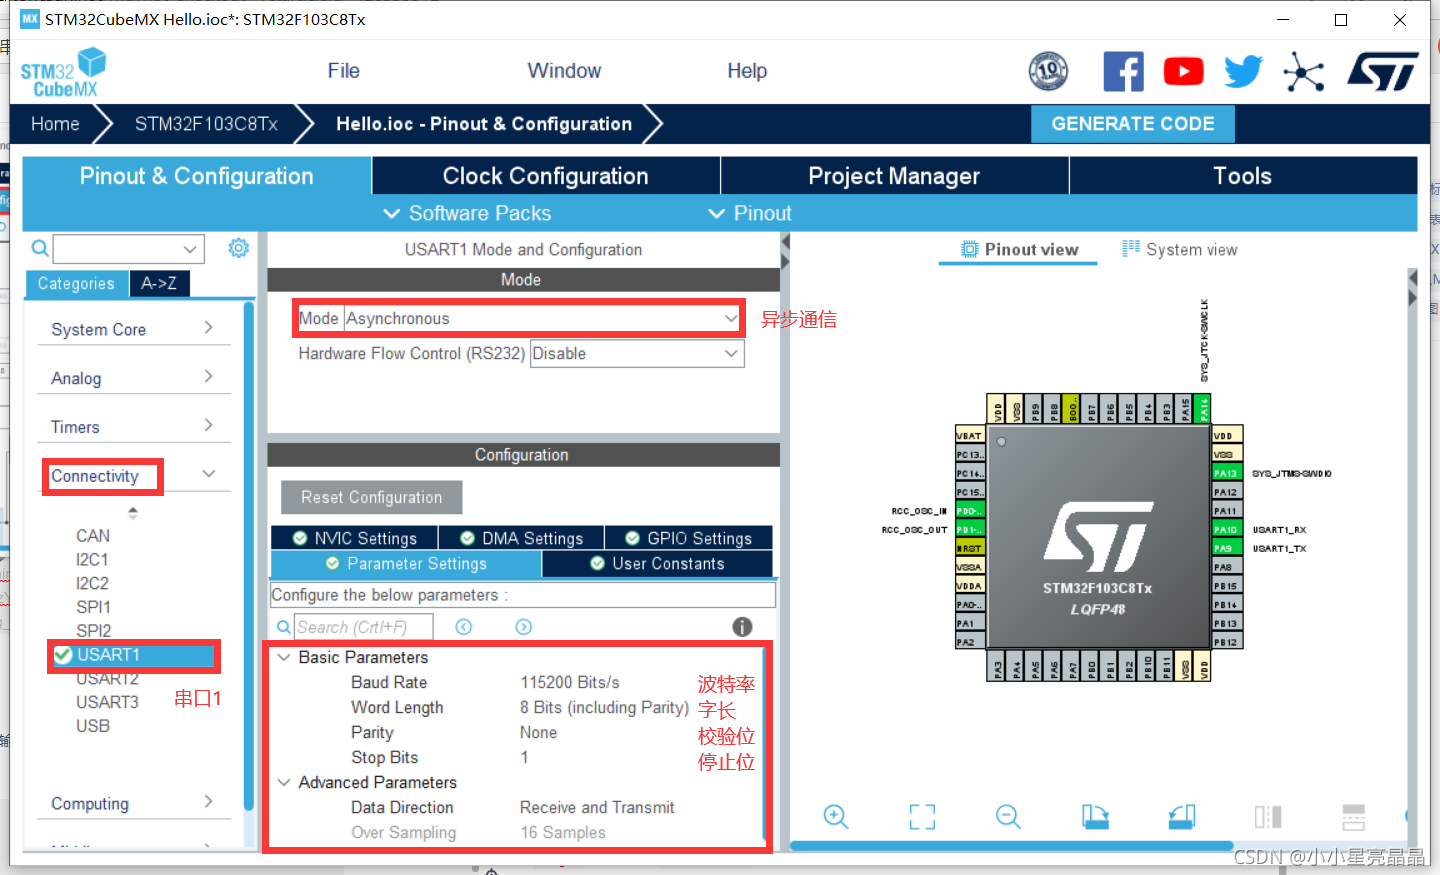Click the GENERATE CODE button
The image size is (1440, 875).
1133,124
